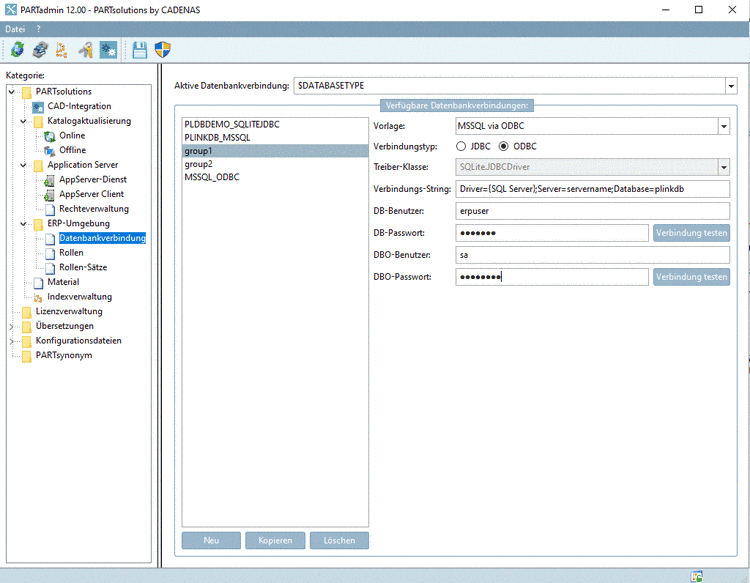Collapse the ERP-Umgebung tree node
Image resolution: width=750 pixels, height=583 pixels.
click(23, 224)
